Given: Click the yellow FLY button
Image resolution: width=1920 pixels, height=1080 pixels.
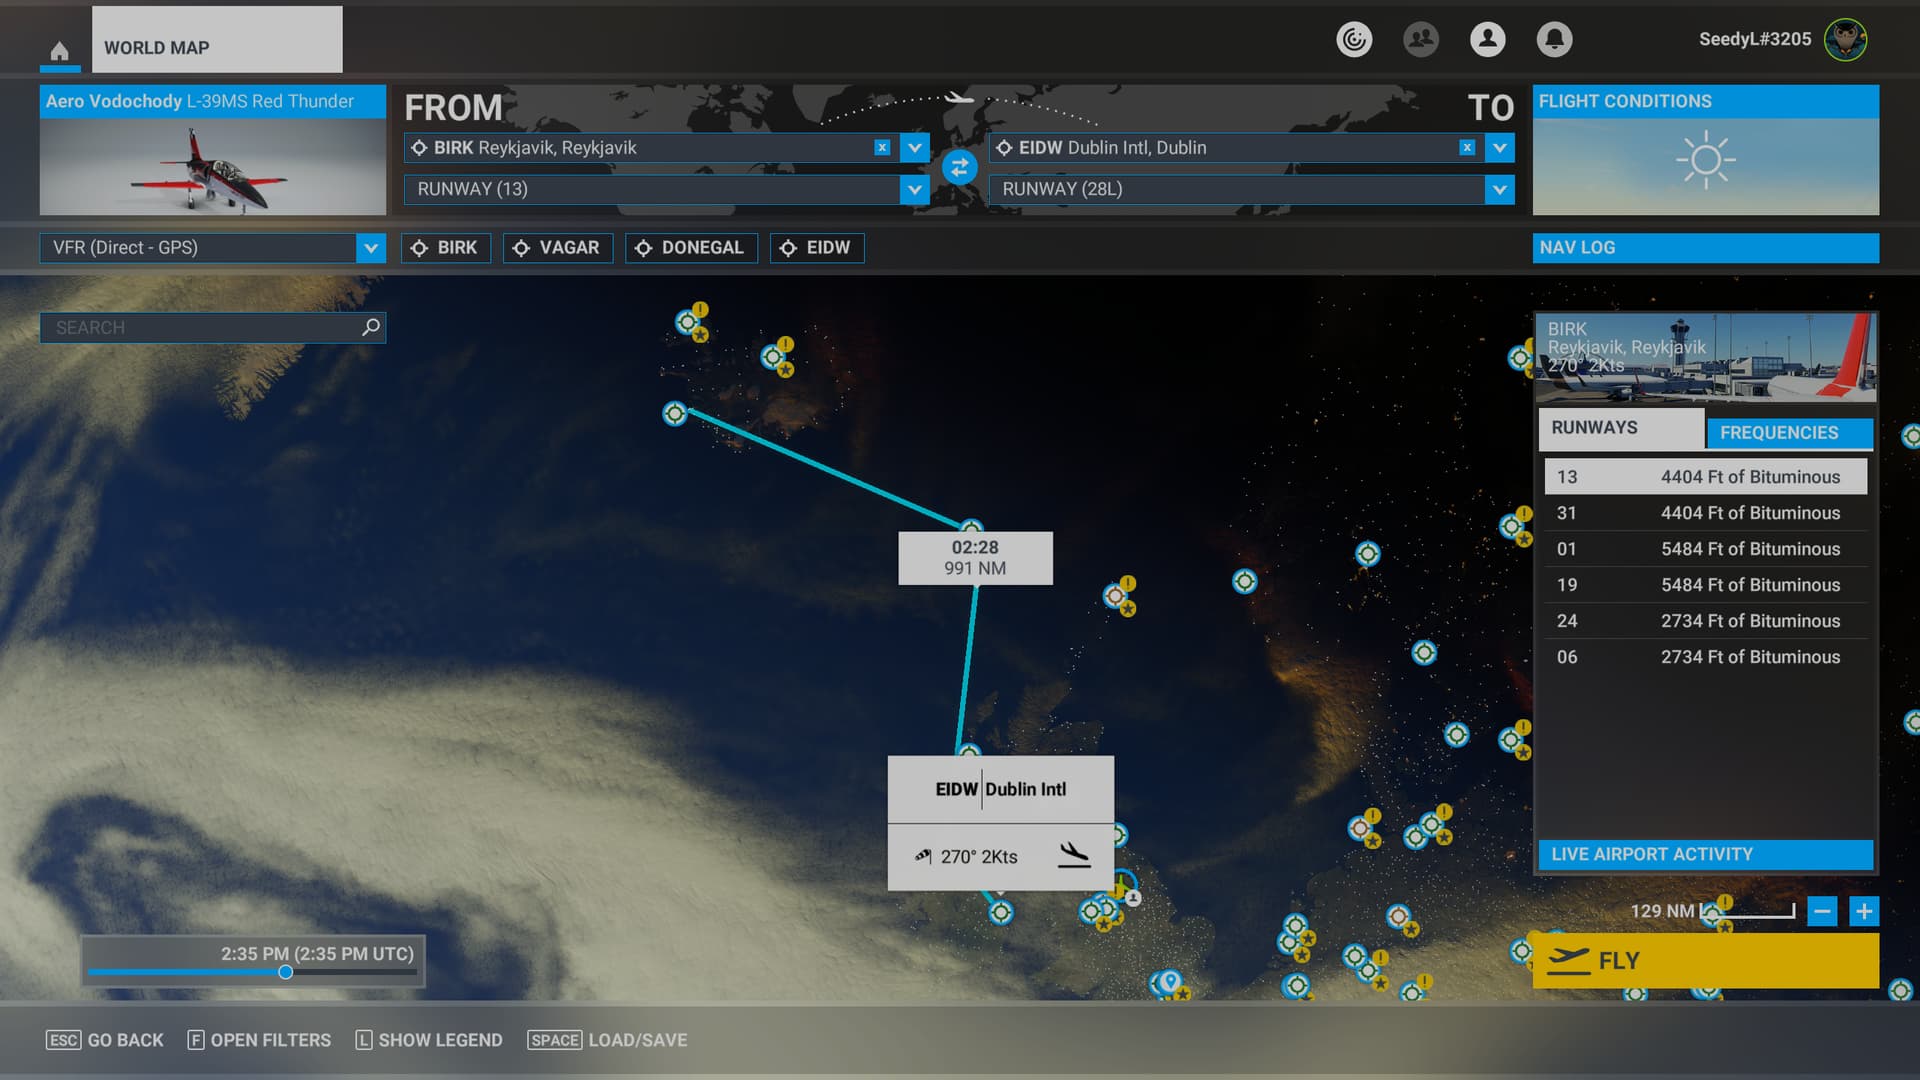Looking at the screenshot, I should [1706, 961].
